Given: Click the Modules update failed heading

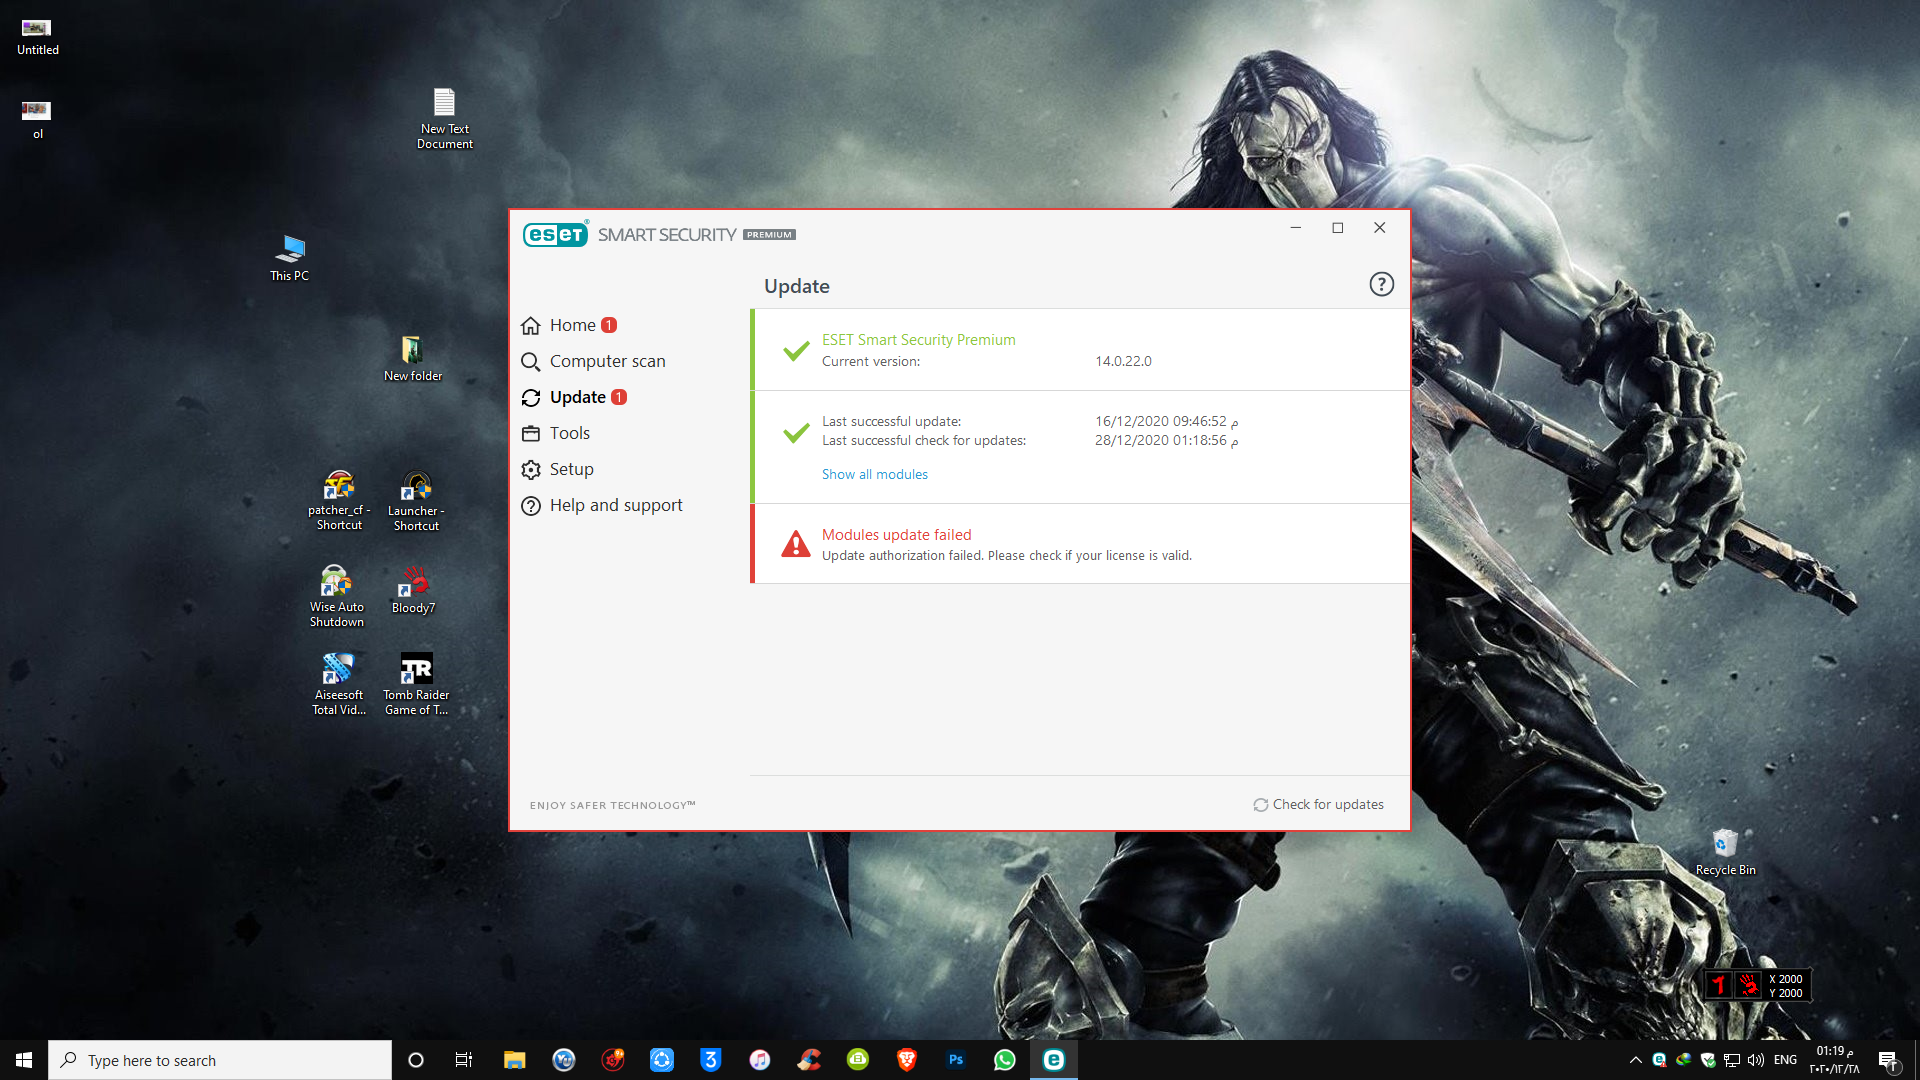Looking at the screenshot, I should pyautogui.click(x=896, y=534).
